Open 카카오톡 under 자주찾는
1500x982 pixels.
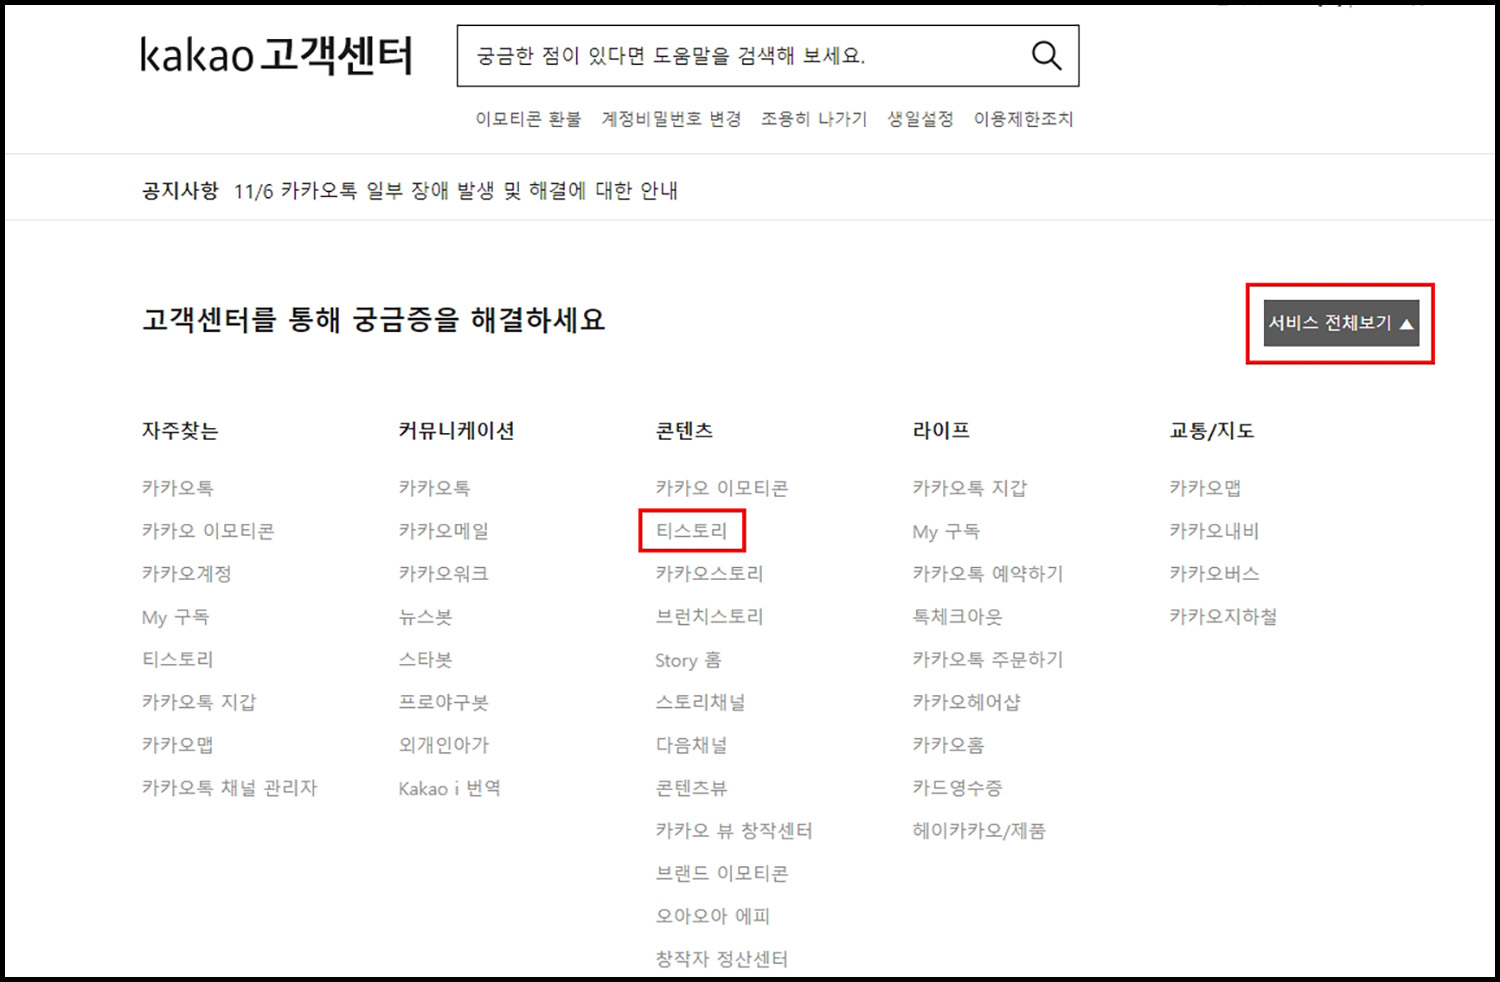tap(177, 488)
